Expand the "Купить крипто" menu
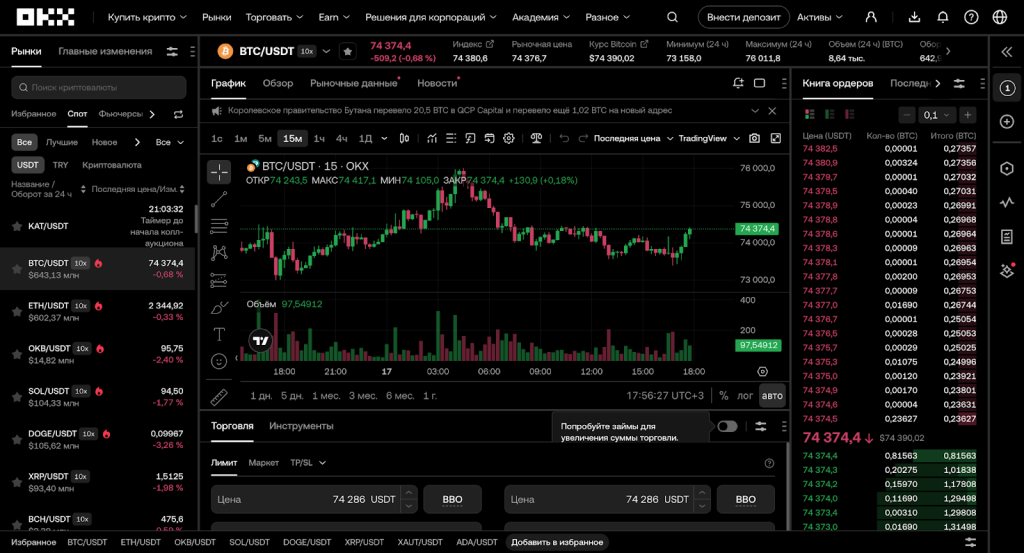 click(147, 17)
